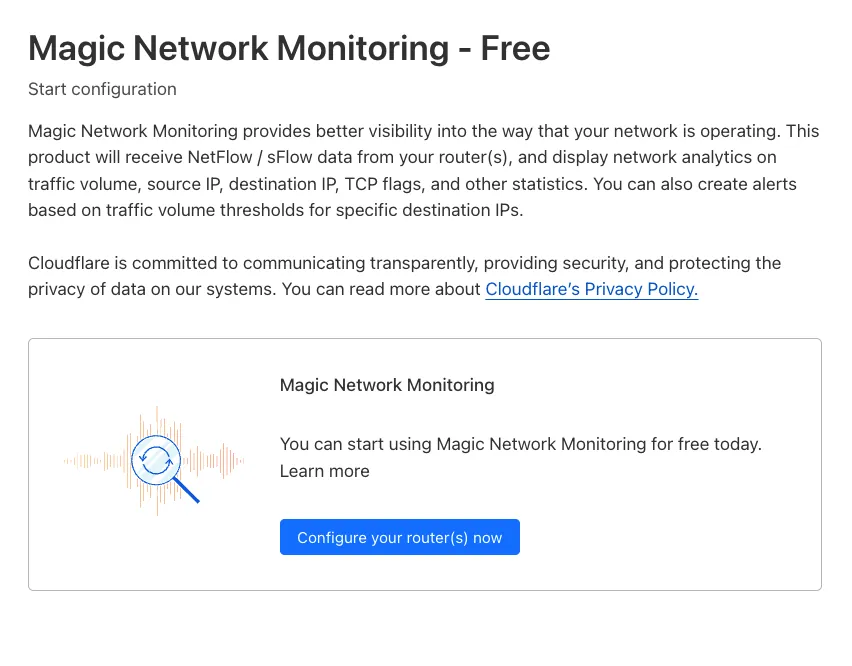Click the "Magic Network Monitoring - Free" page title
This screenshot has width=852, height=666.
tap(289, 48)
